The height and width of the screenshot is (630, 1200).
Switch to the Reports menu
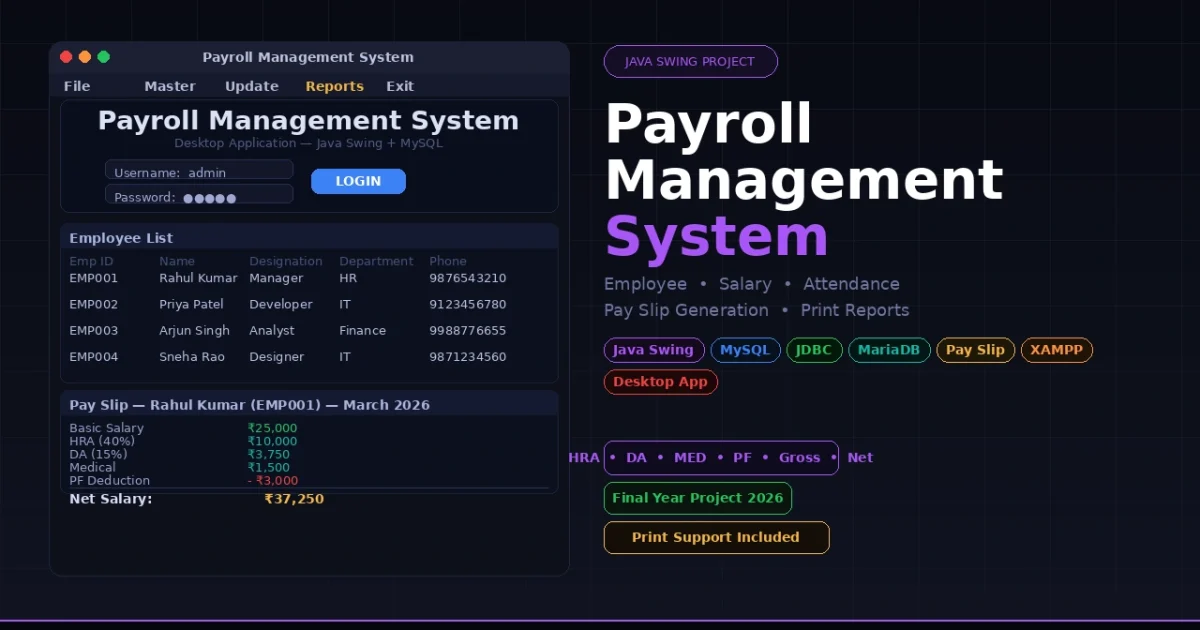pos(334,86)
